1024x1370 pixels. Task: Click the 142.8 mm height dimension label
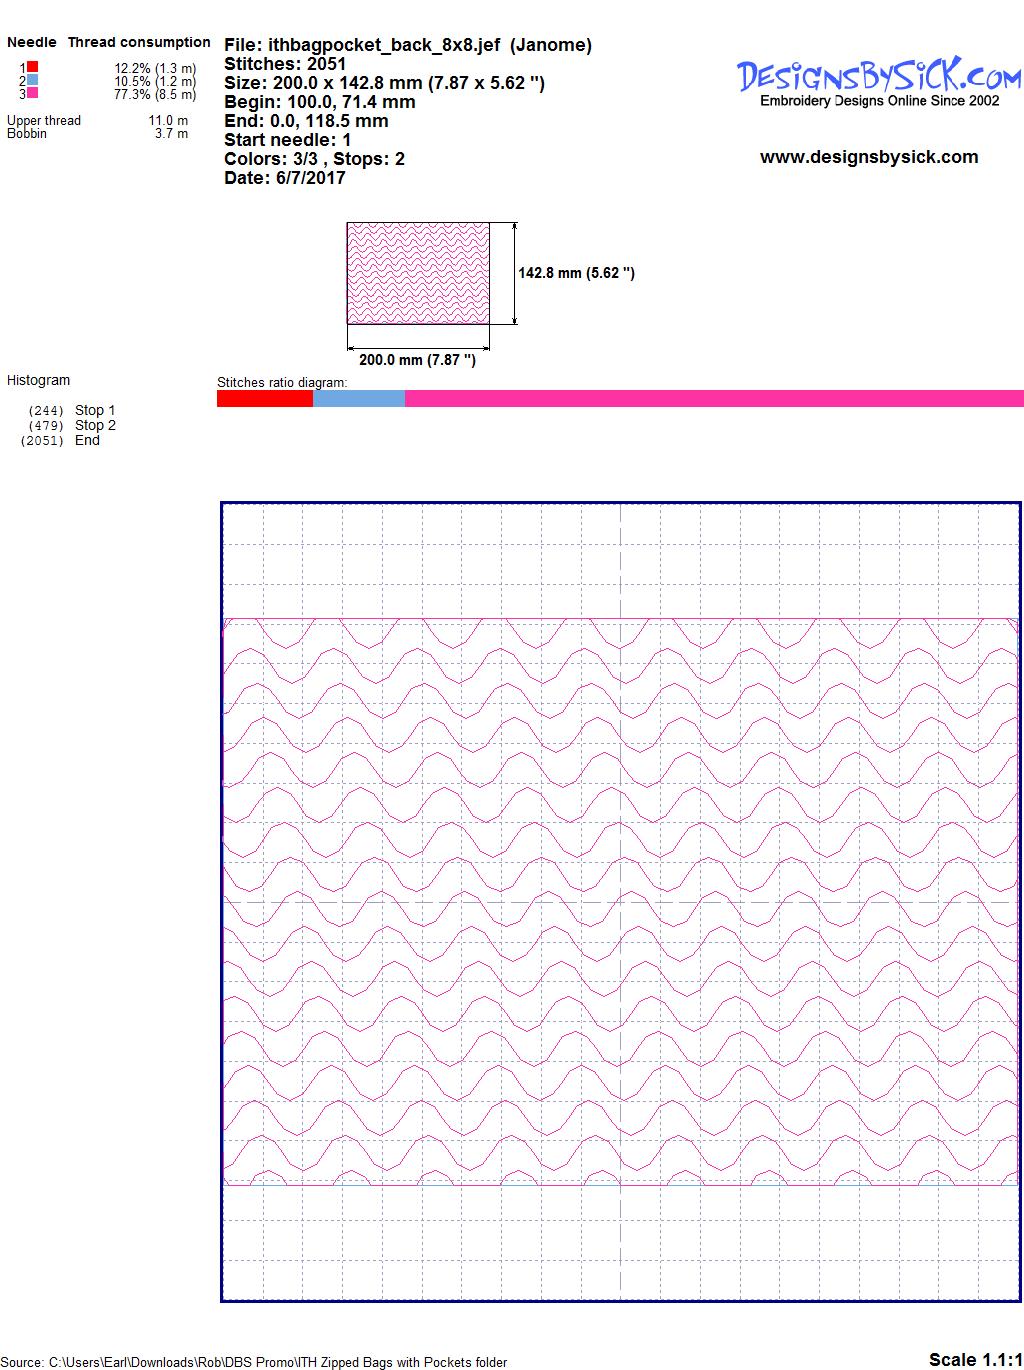[576, 273]
